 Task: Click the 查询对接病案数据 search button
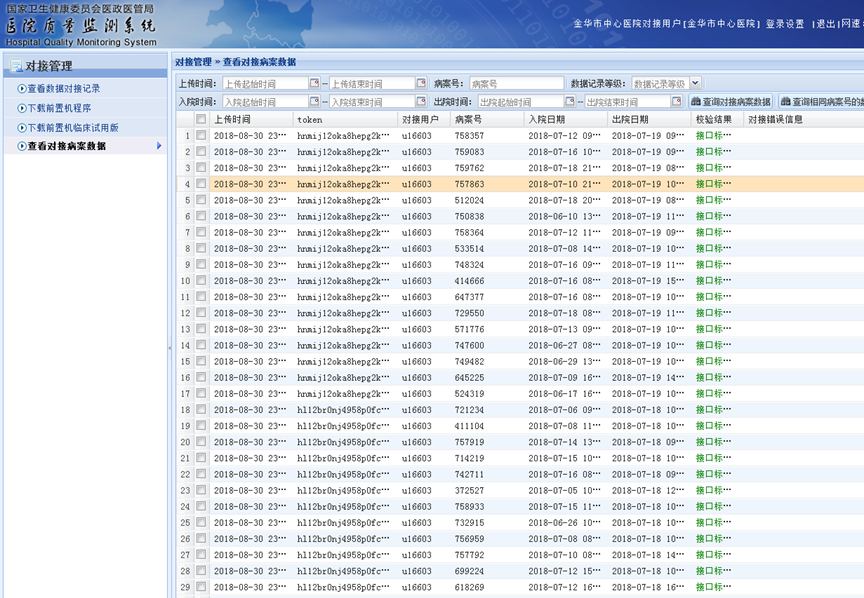[731, 101]
